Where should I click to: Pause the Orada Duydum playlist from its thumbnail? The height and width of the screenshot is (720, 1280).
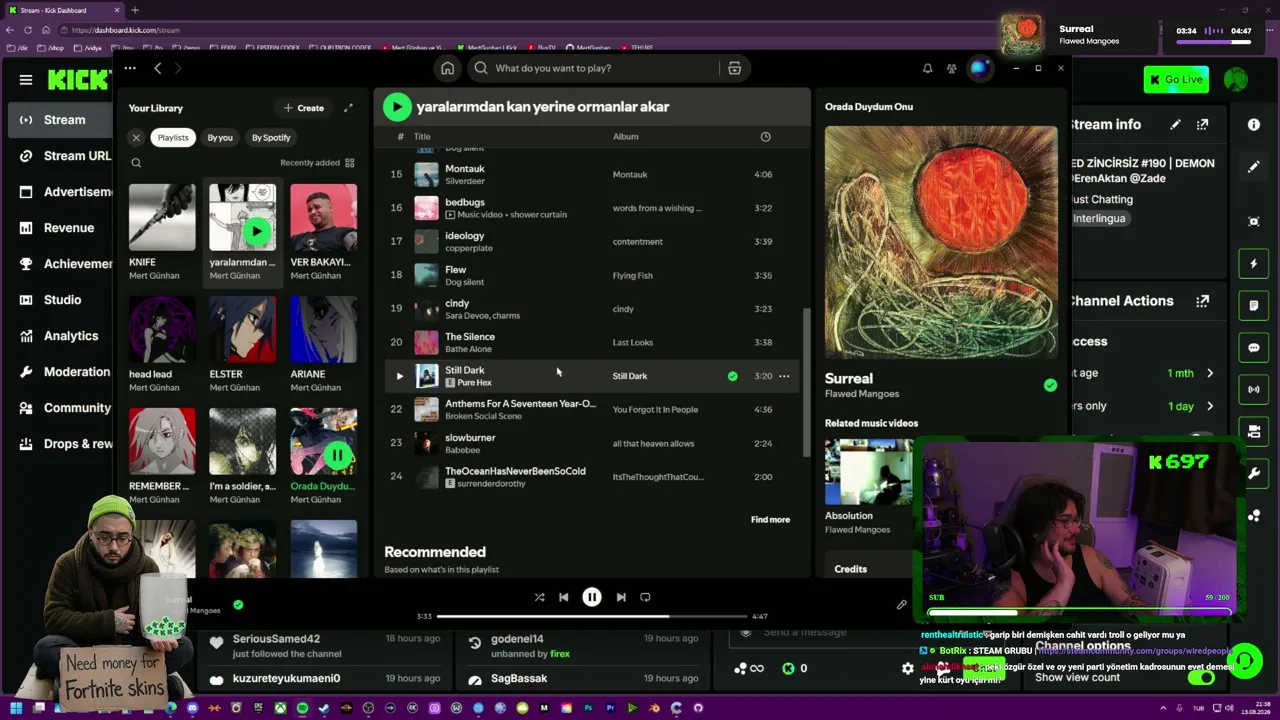click(337, 456)
